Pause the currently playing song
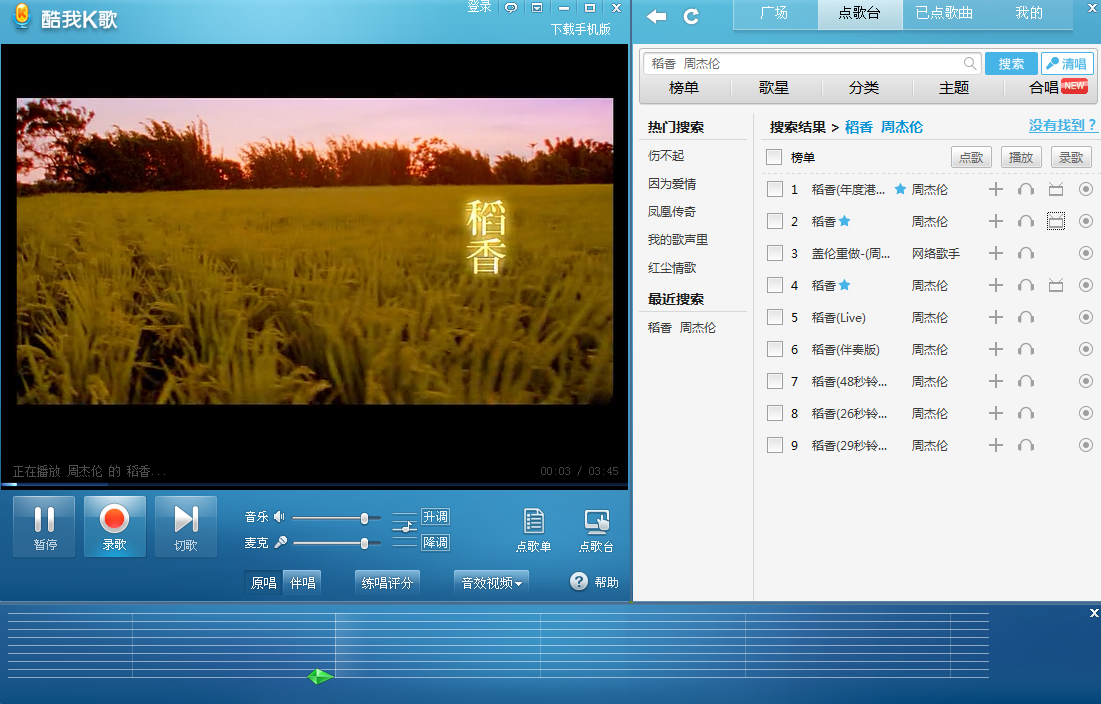Image resolution: width=1101 pixels, height=704 pixels. [x=44, y=526]
